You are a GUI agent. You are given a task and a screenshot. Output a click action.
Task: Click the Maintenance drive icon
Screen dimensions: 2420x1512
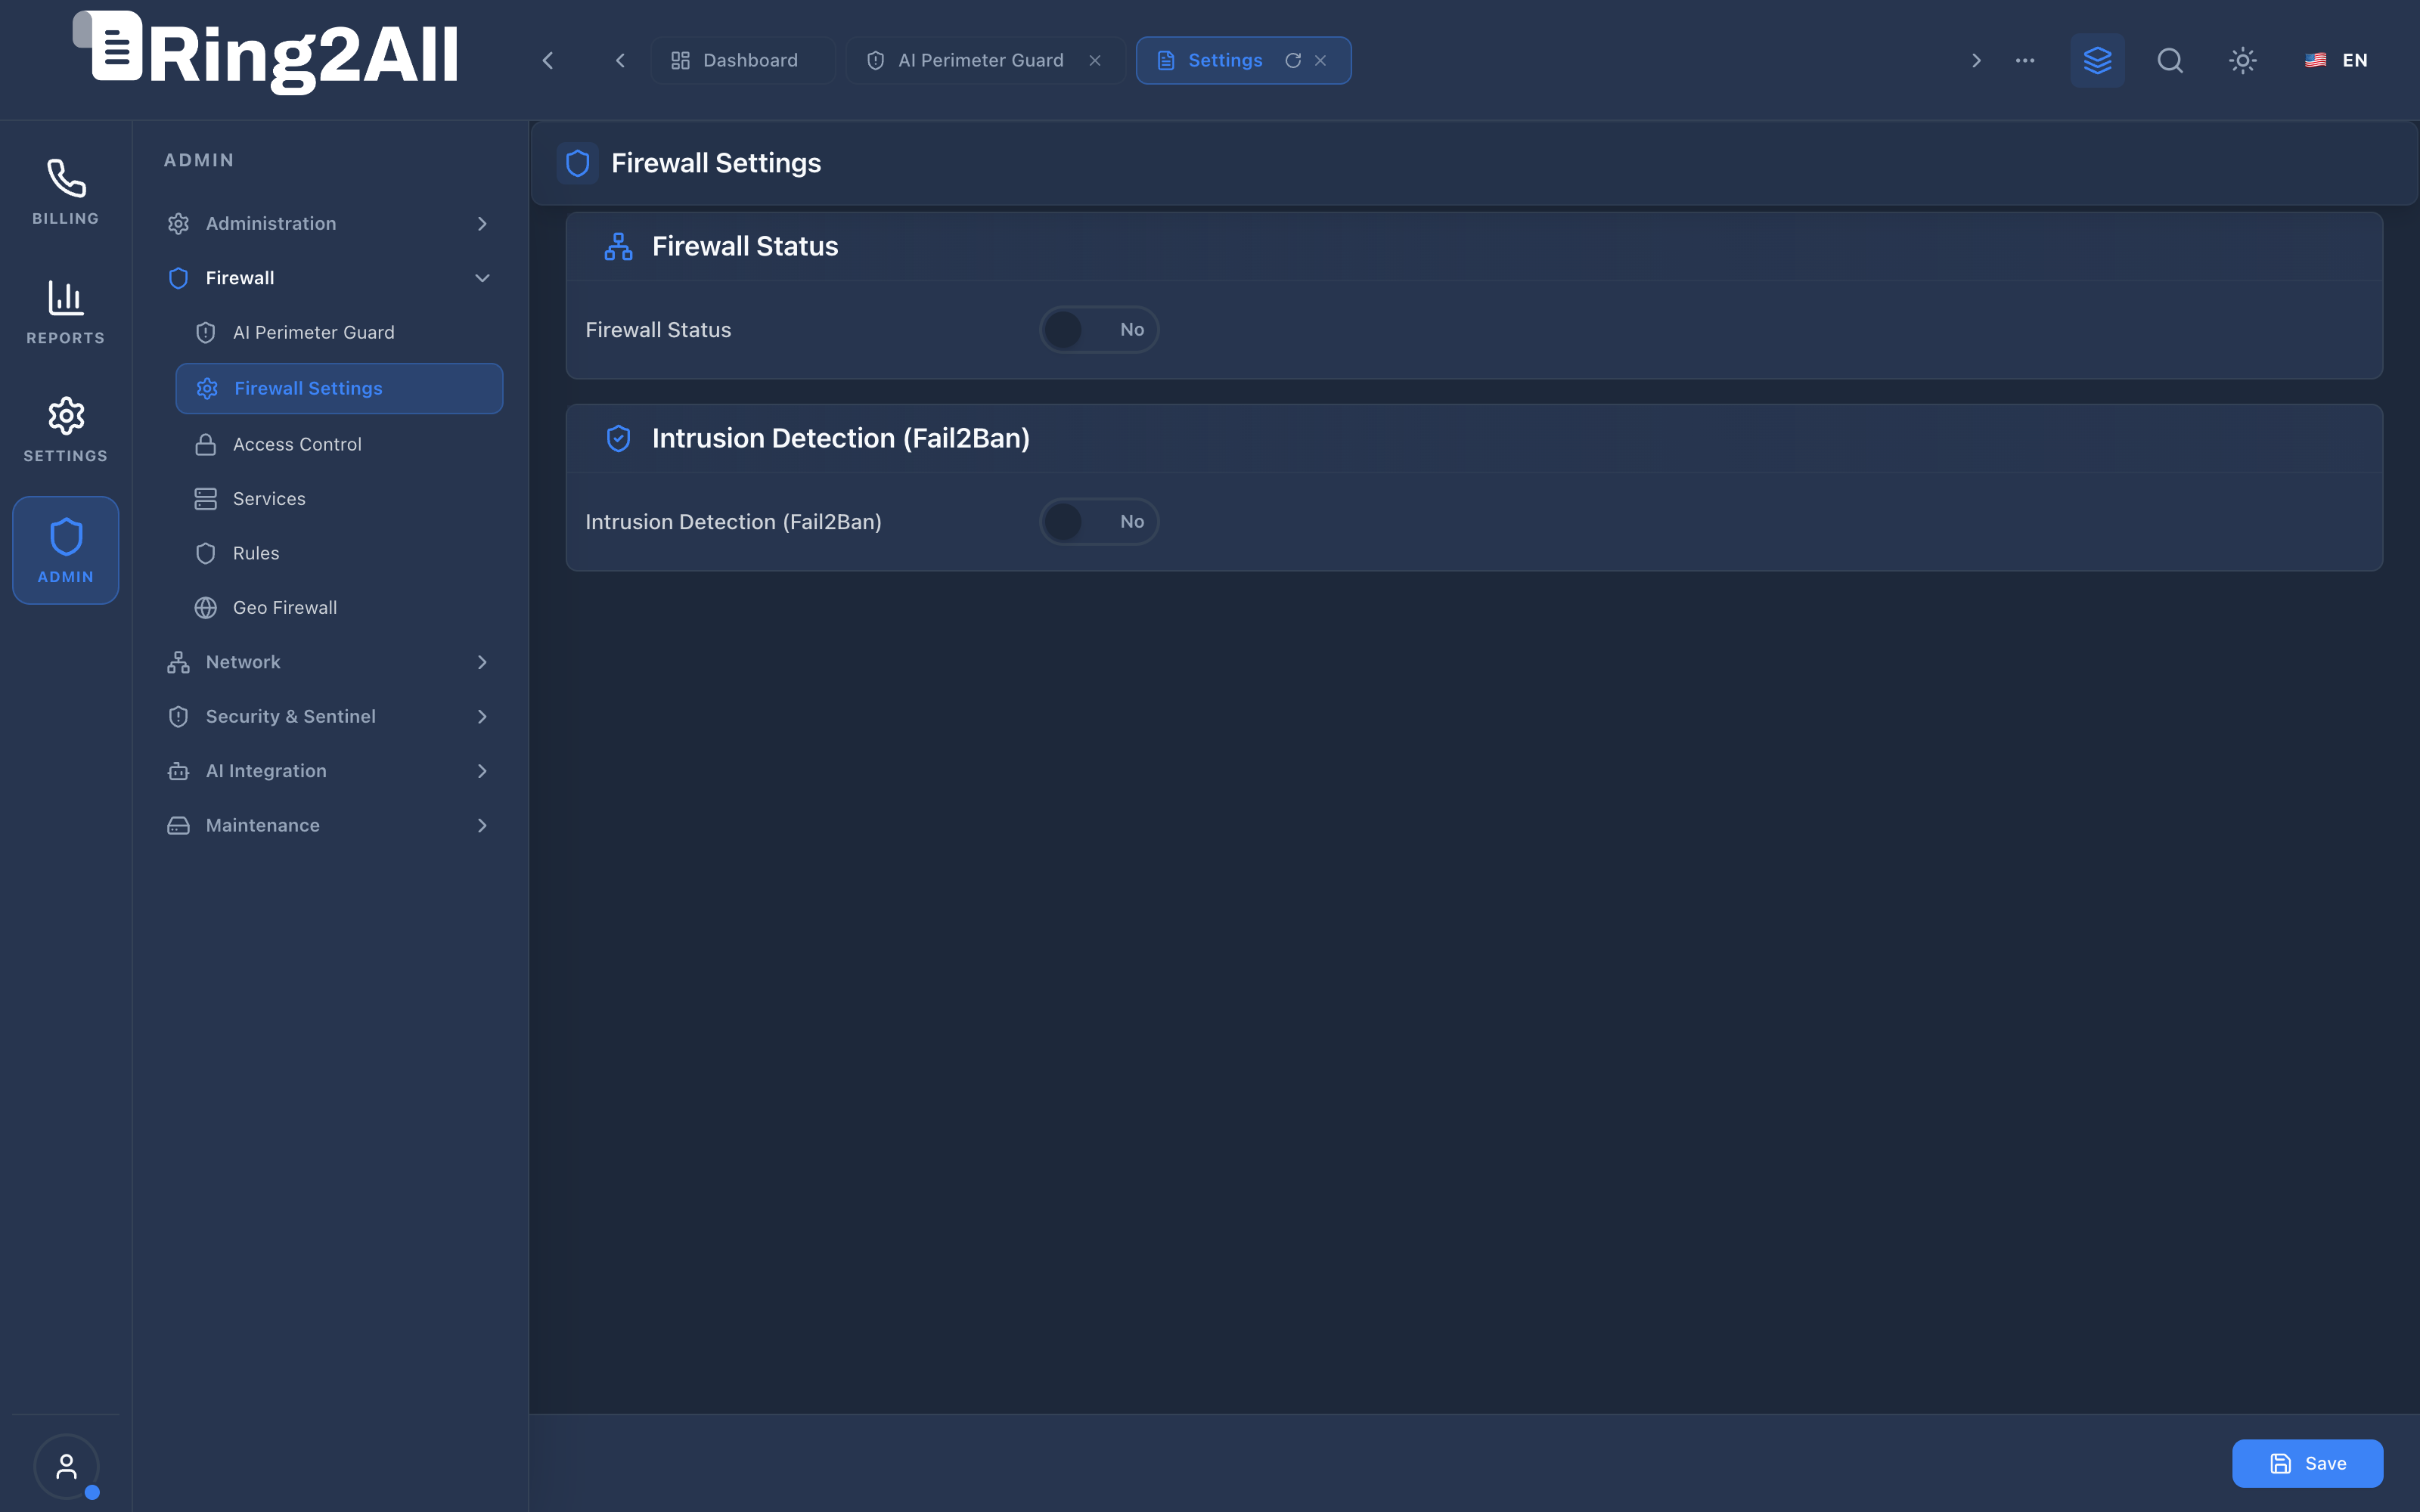click(178, 825)
